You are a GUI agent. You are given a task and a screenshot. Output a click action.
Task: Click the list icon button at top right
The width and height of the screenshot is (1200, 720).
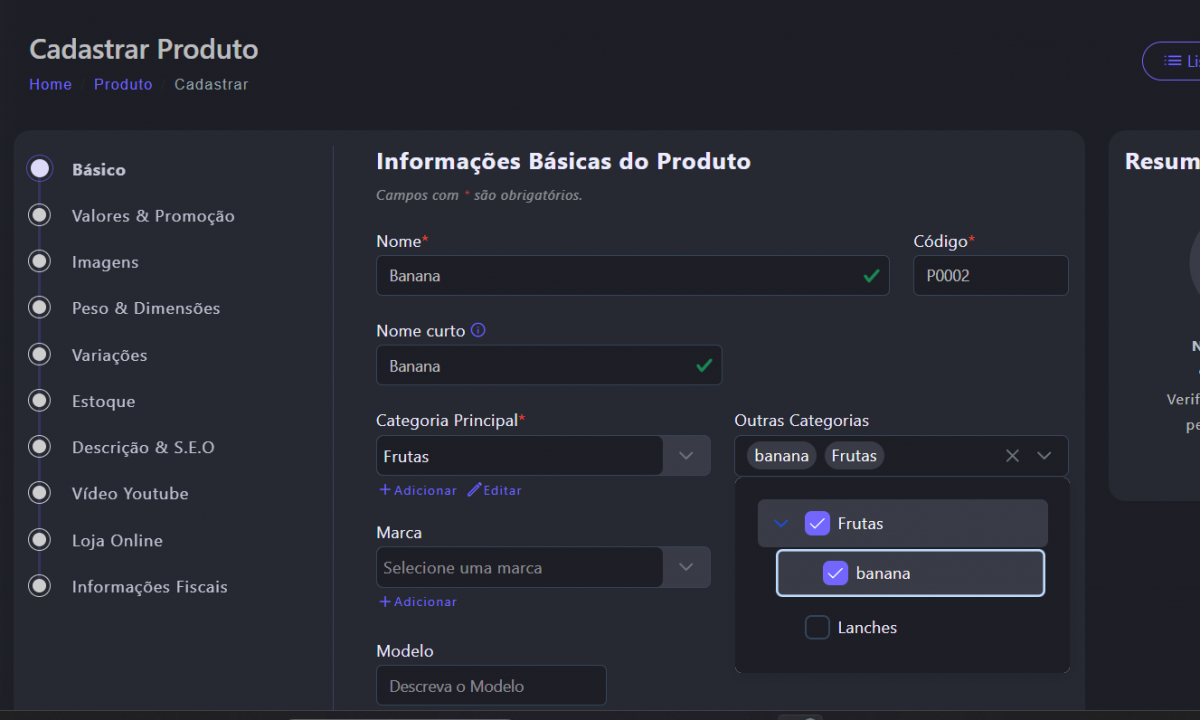pos(1173,61)
